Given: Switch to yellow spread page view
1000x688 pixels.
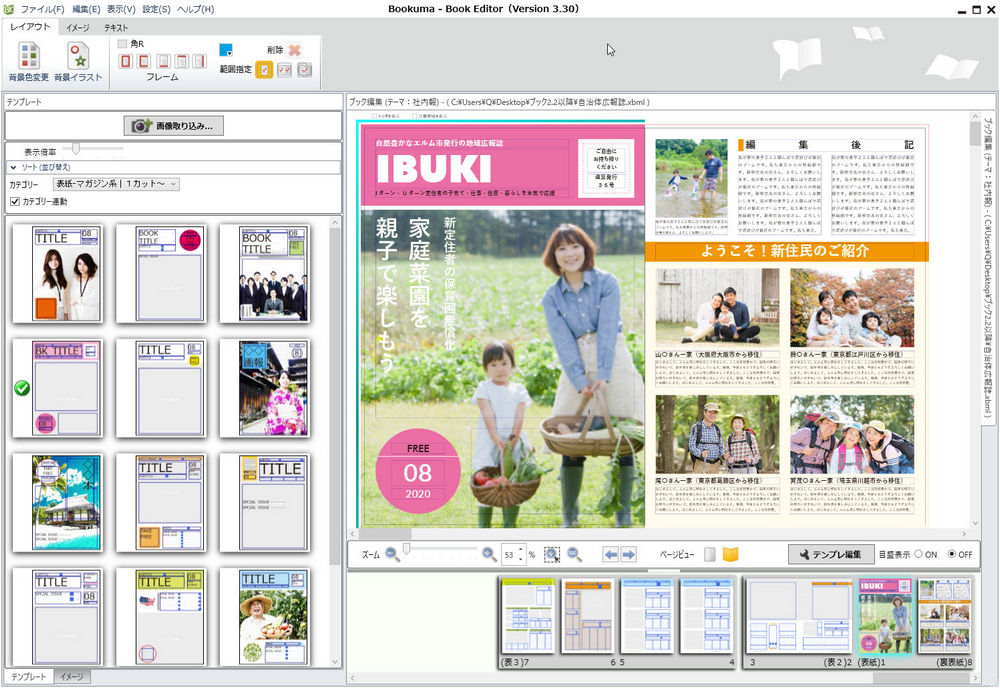Looking at the screenshot, I should click(731, 554).
